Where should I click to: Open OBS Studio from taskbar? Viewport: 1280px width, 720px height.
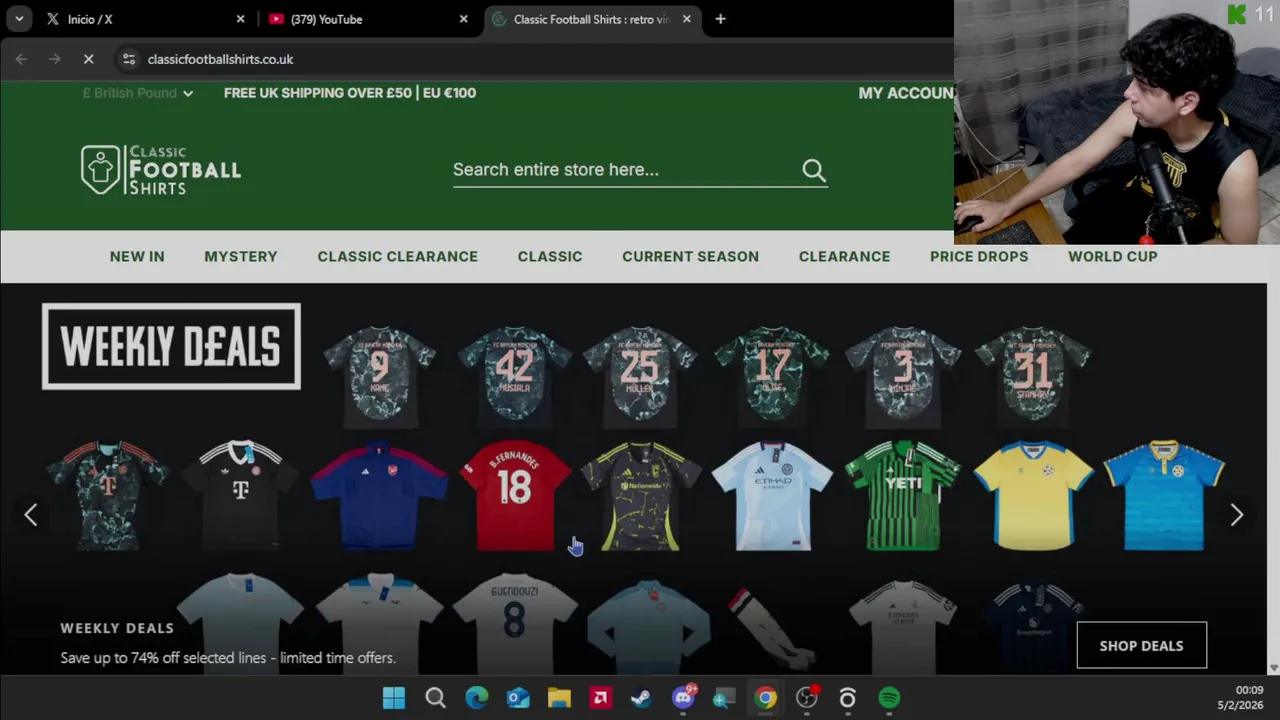[806, 698]
